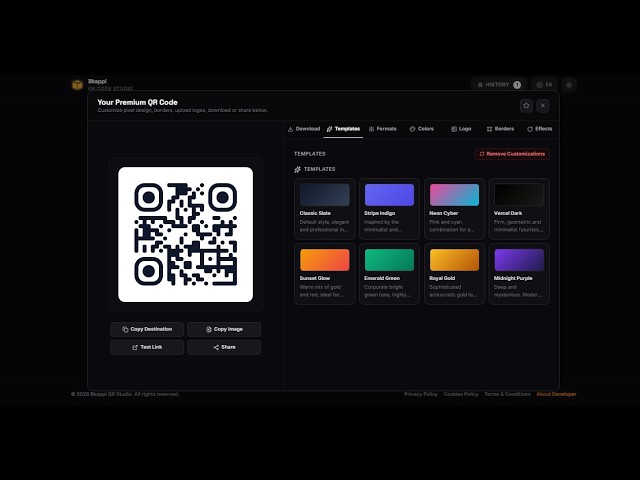The width and height of the screenshot is (640, 480).
Task: Open the Cookies Policy link
Action: point(461,394)
